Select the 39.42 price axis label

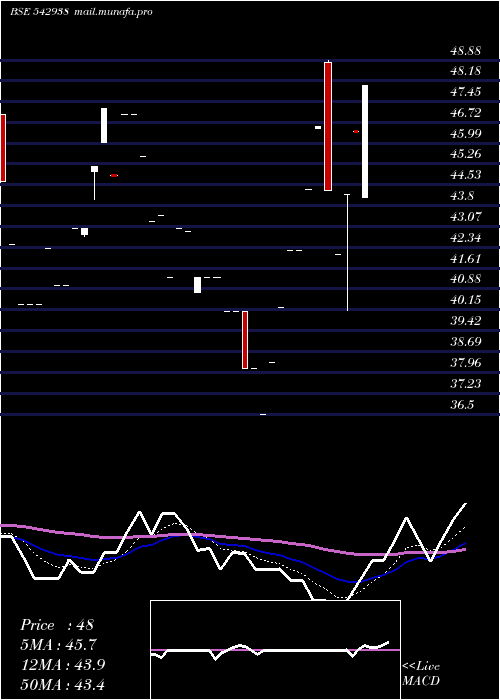(466, 321)
